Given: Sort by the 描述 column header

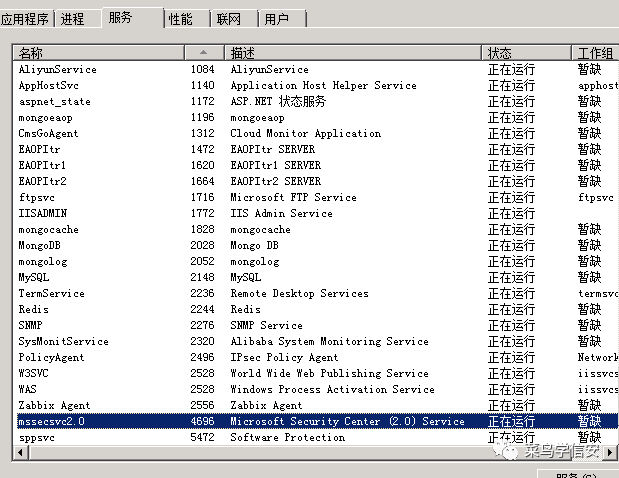Looking at the screenshot, I should click(353, 52).
